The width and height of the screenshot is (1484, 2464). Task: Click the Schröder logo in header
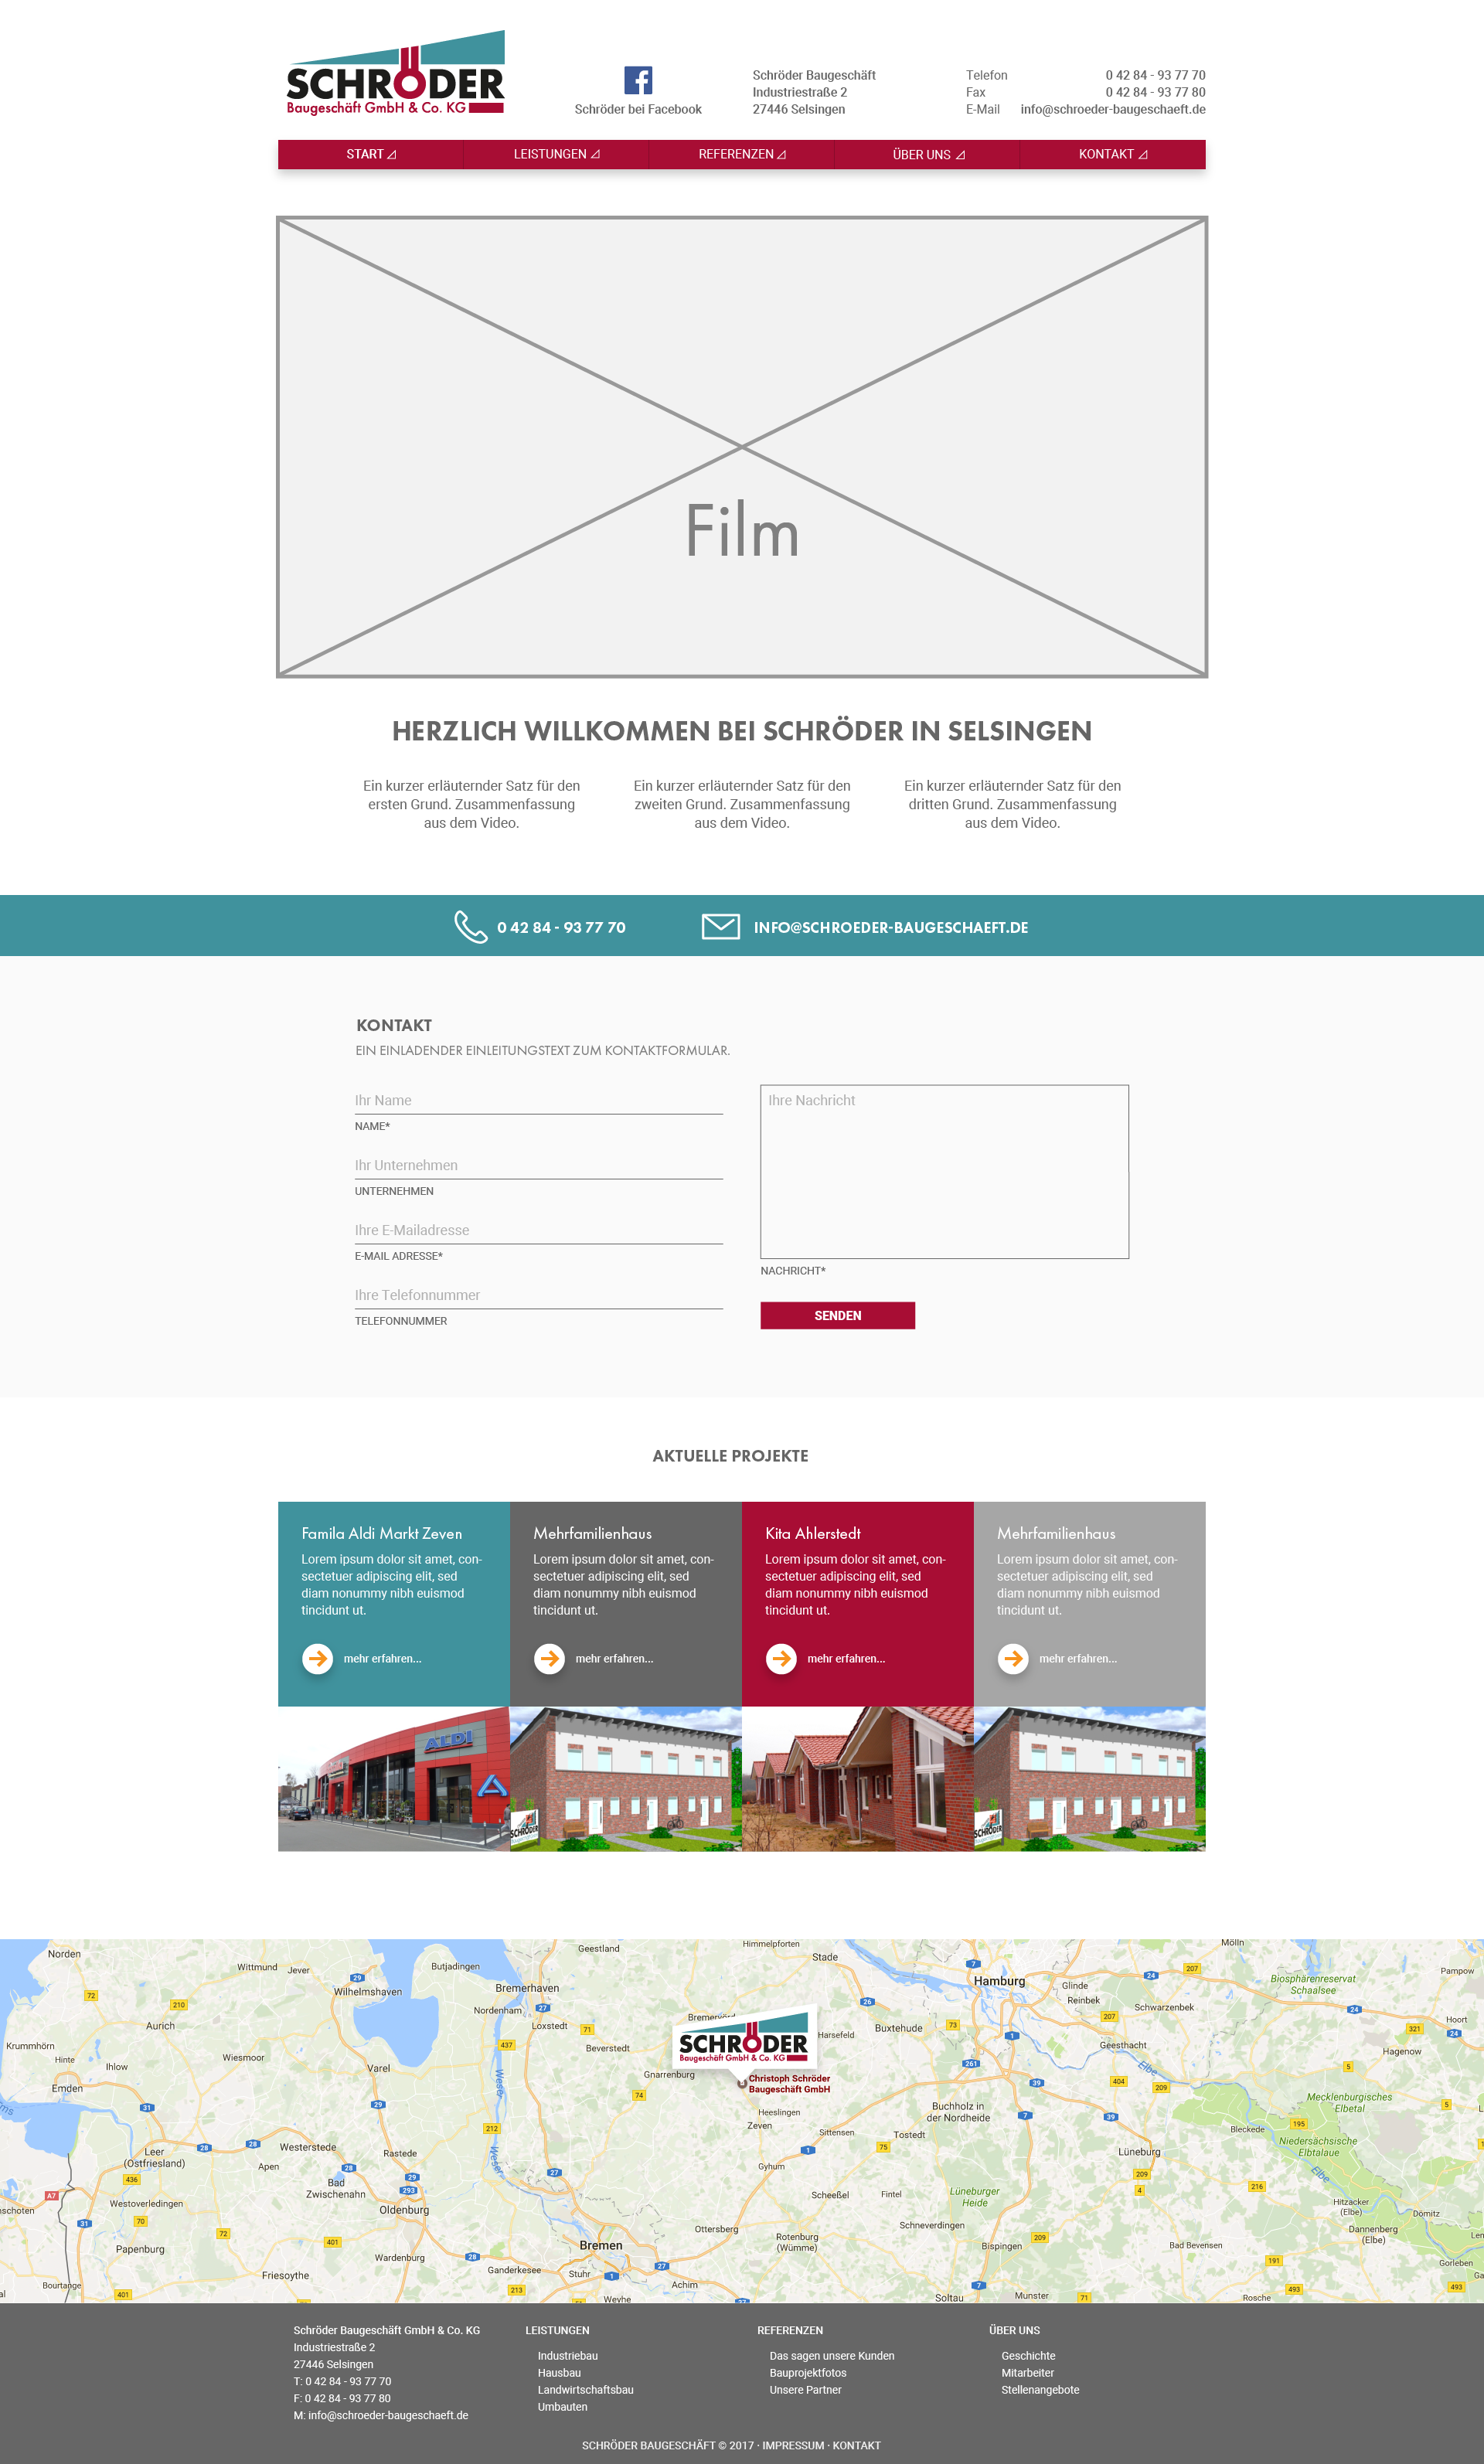pos(395,77)
